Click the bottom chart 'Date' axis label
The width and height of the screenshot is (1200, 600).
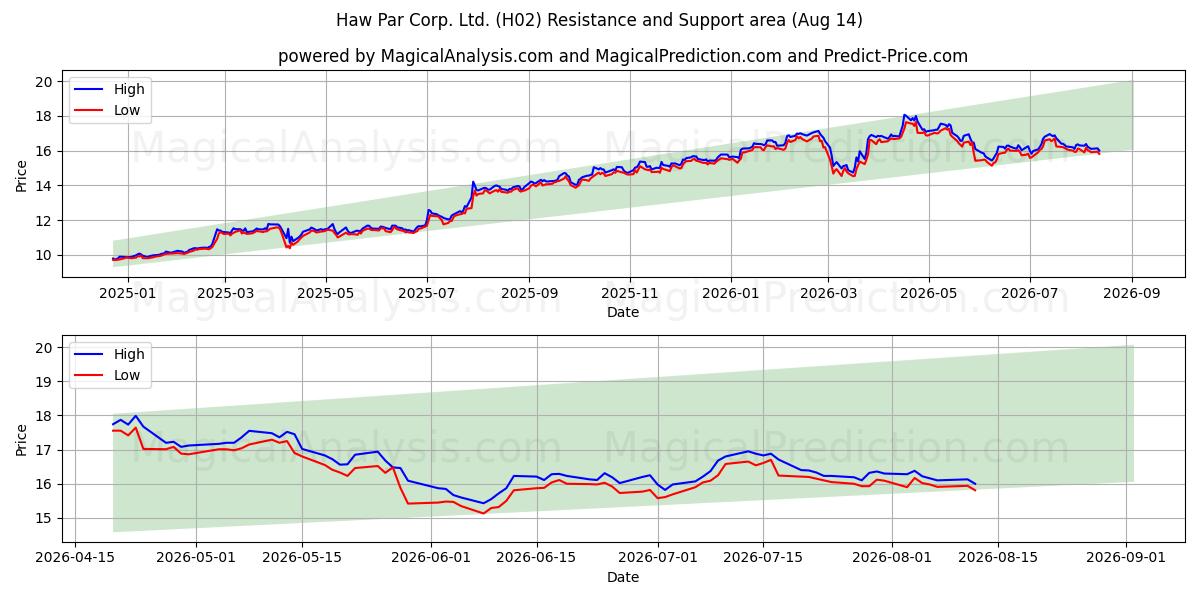point(623,577)
